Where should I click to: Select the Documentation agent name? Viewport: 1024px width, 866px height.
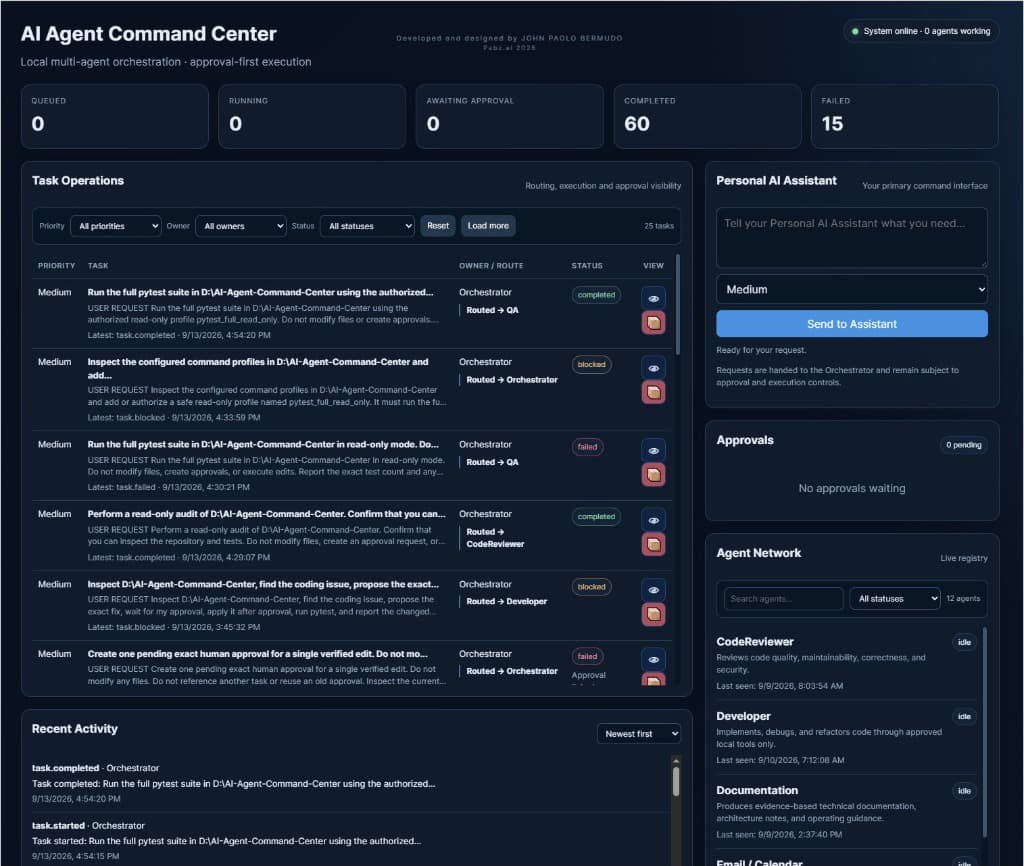(x=757, y=790)
